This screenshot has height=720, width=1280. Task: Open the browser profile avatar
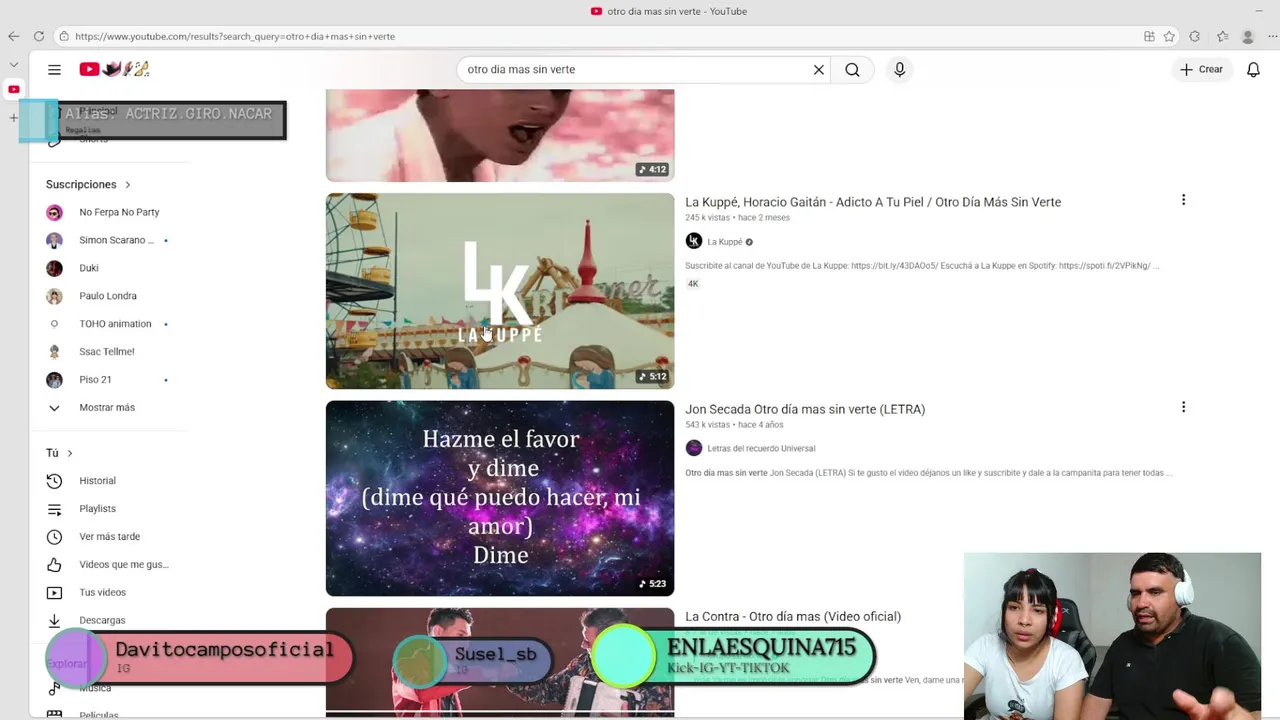[1247, 36]
